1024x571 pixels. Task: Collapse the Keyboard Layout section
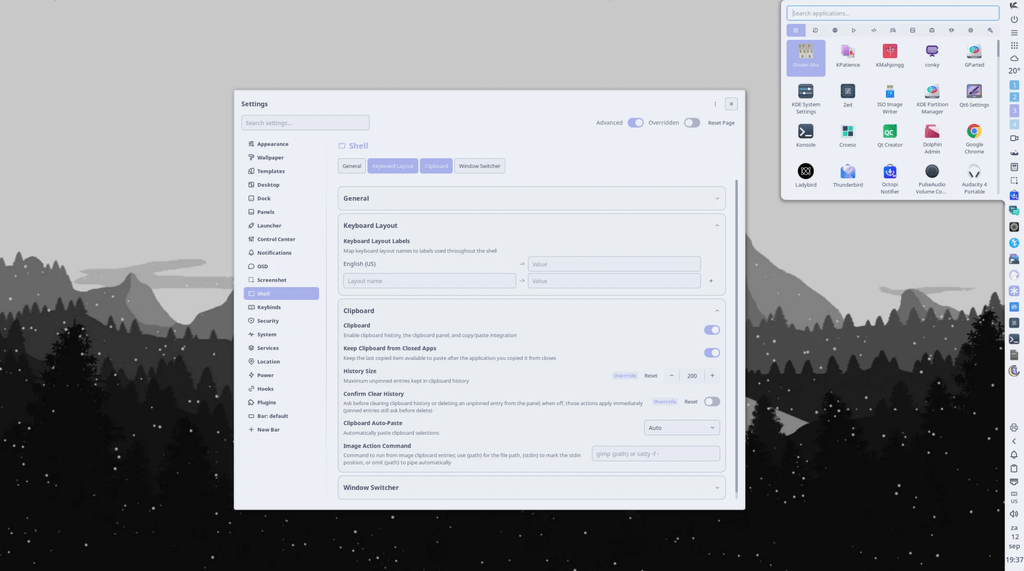(717, 225)
